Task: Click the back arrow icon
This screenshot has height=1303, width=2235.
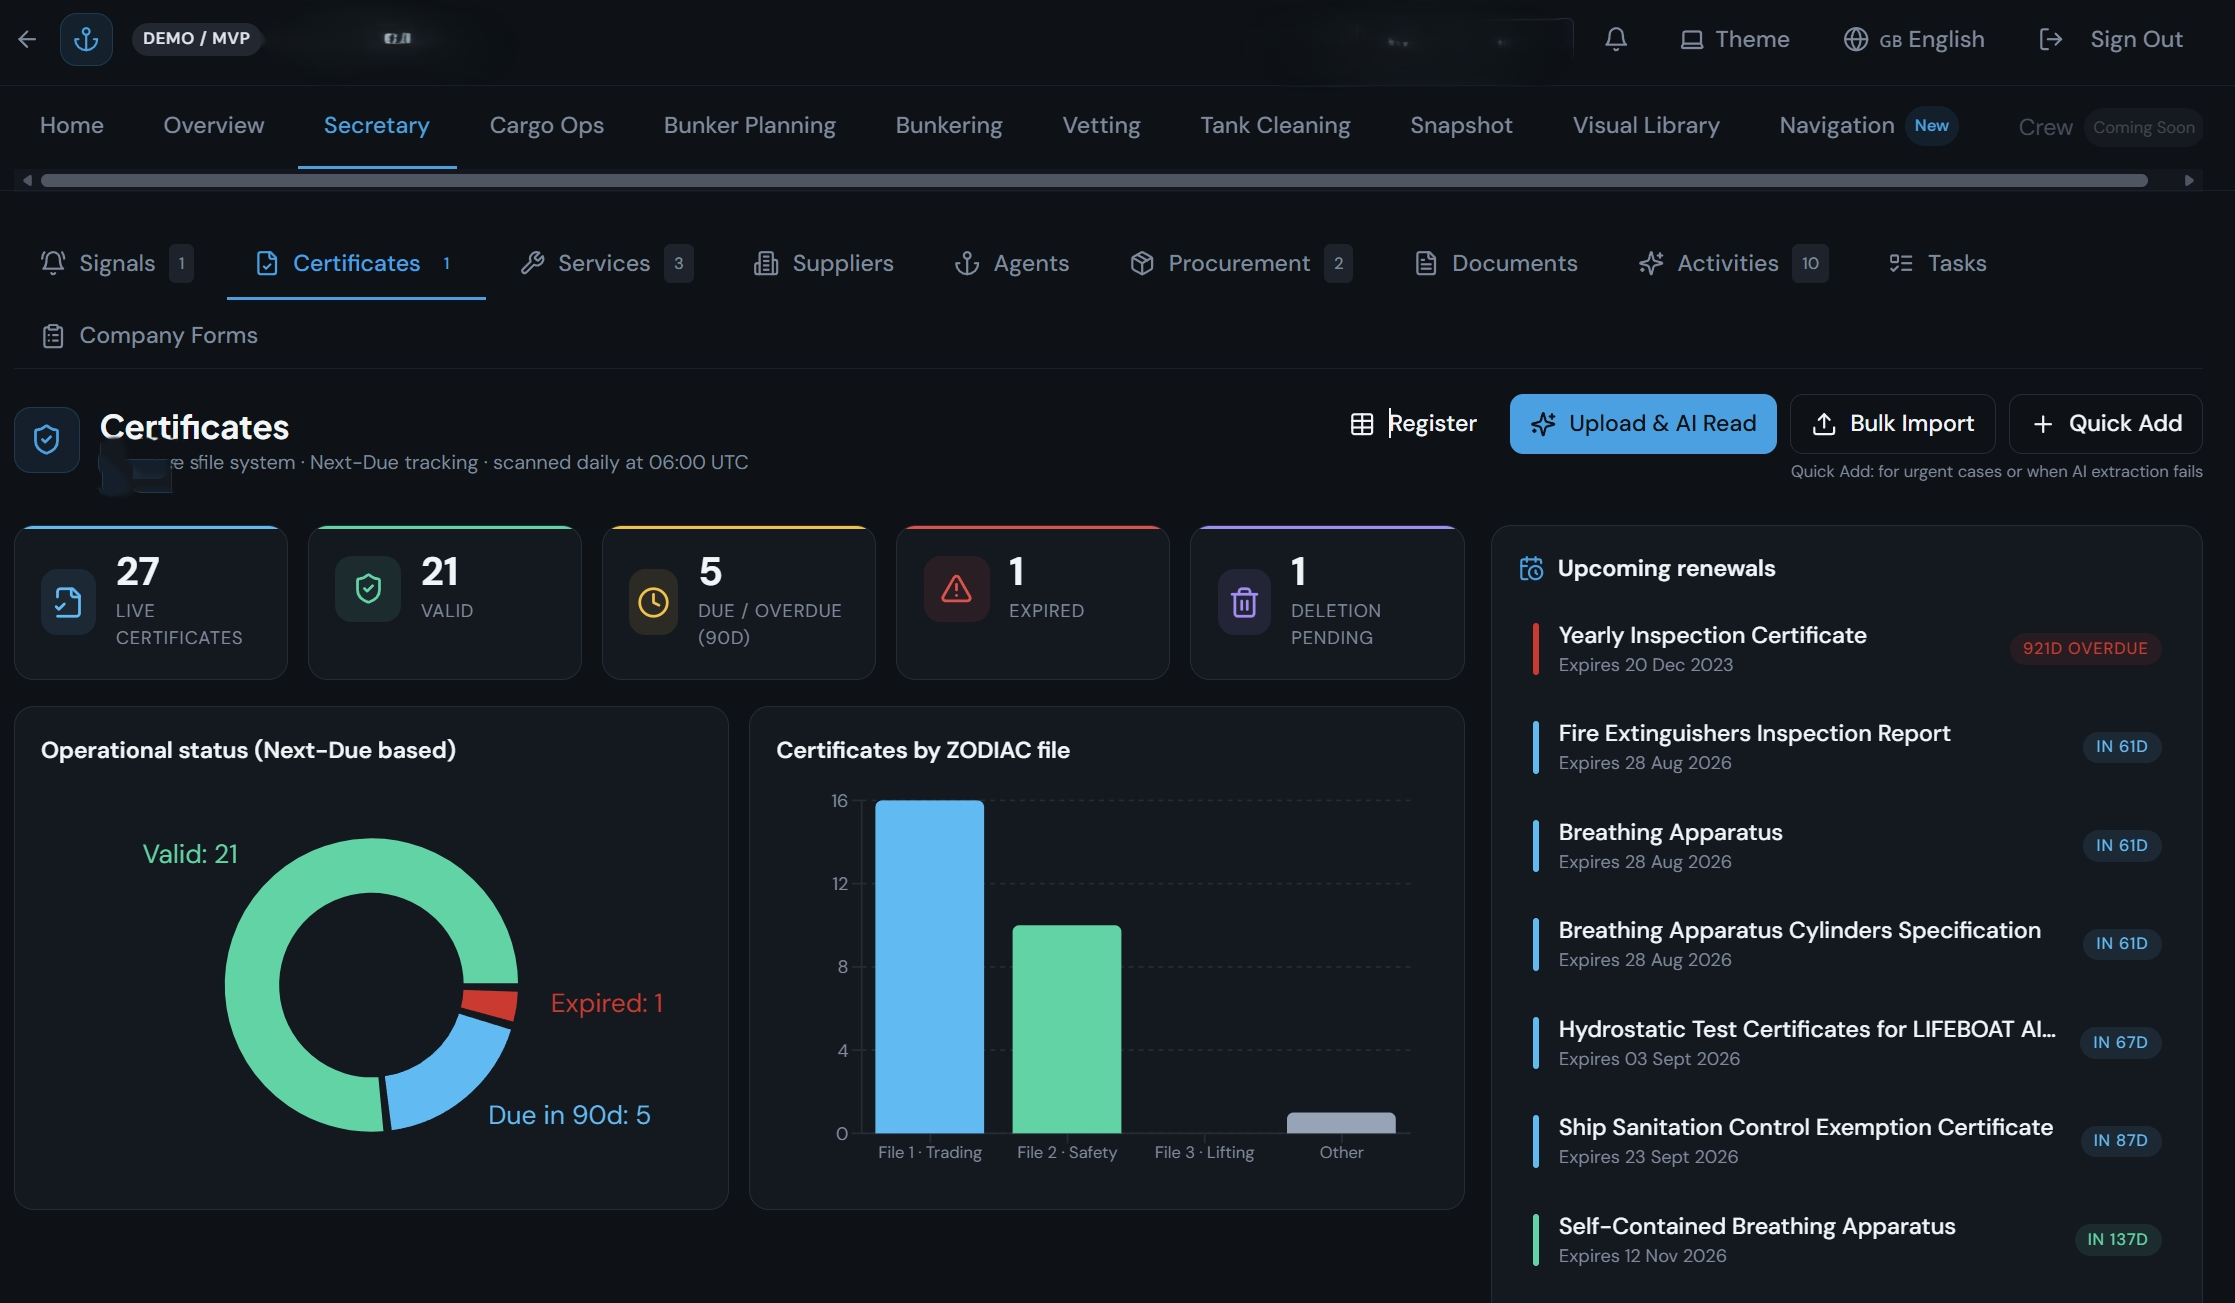Action: [x=27, y=39]
